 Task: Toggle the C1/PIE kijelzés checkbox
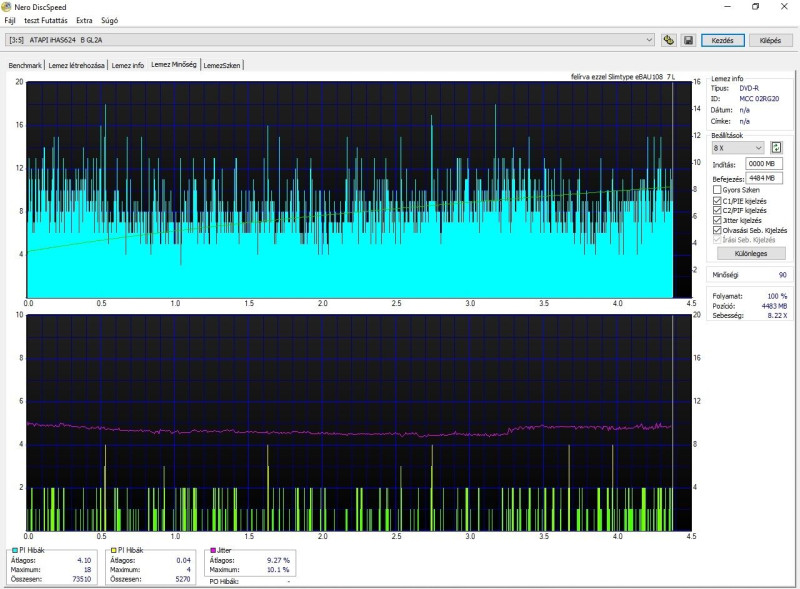pos(716,201)
